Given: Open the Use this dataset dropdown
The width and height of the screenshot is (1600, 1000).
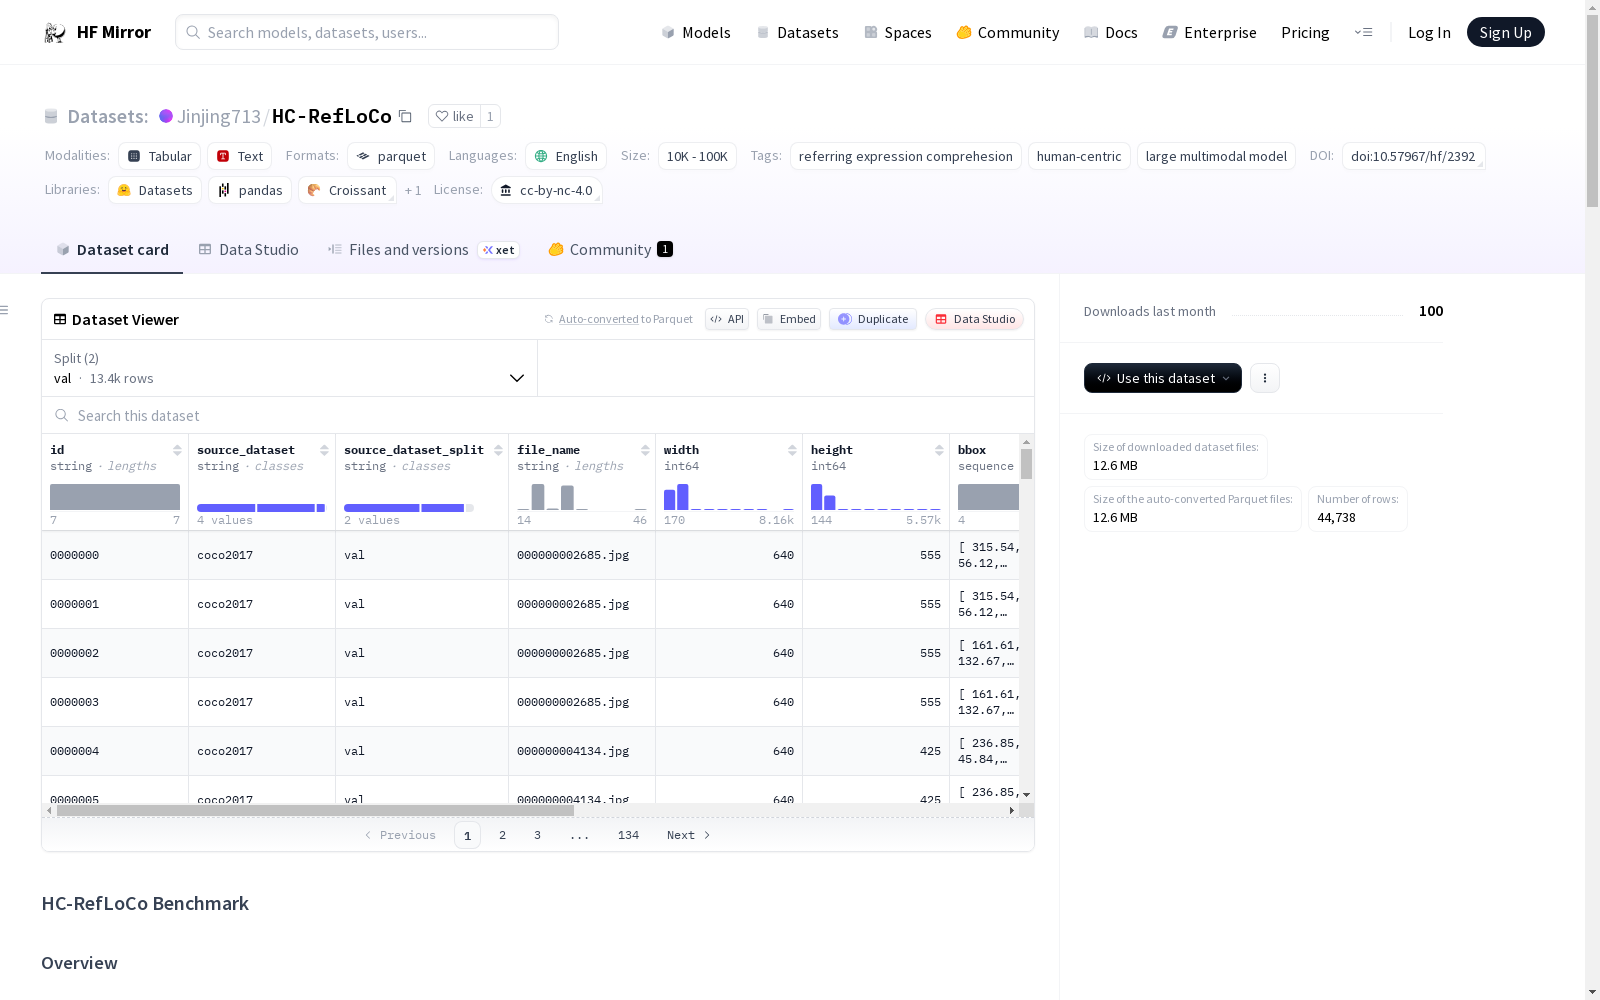Looking at the screenshot, I should pyautogui.click(x=1163, y=378).
